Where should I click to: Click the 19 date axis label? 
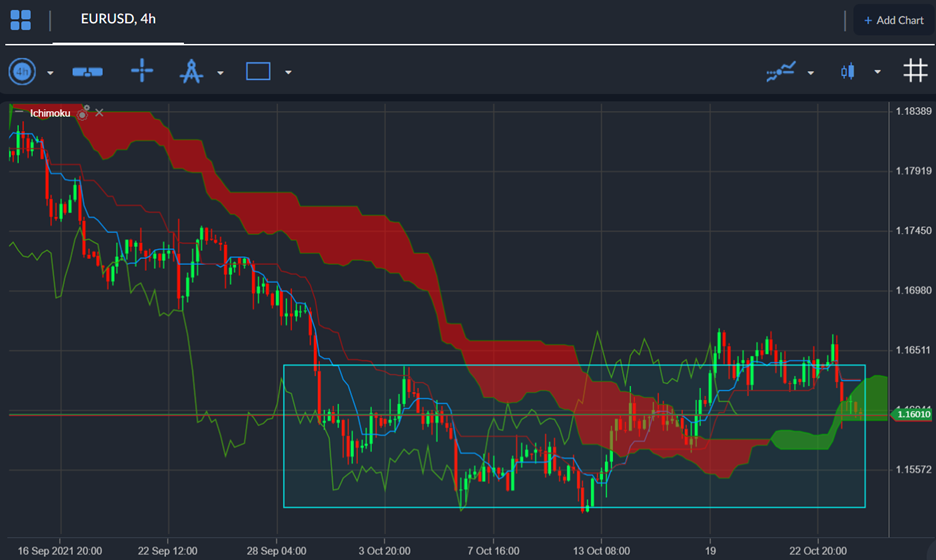(710, 550)
